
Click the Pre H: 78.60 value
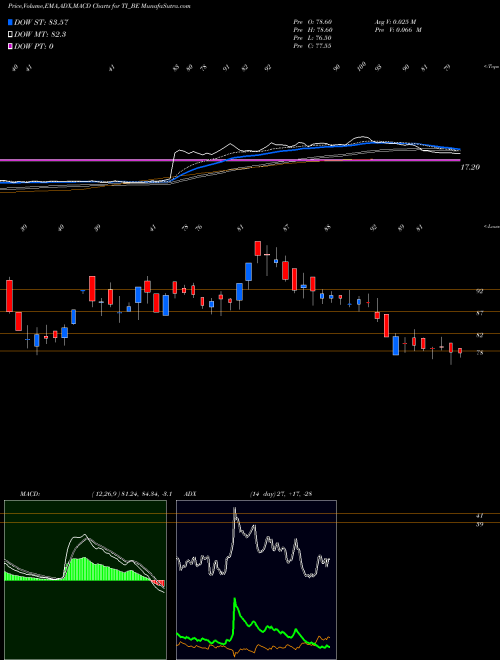(x=312, y=30)
